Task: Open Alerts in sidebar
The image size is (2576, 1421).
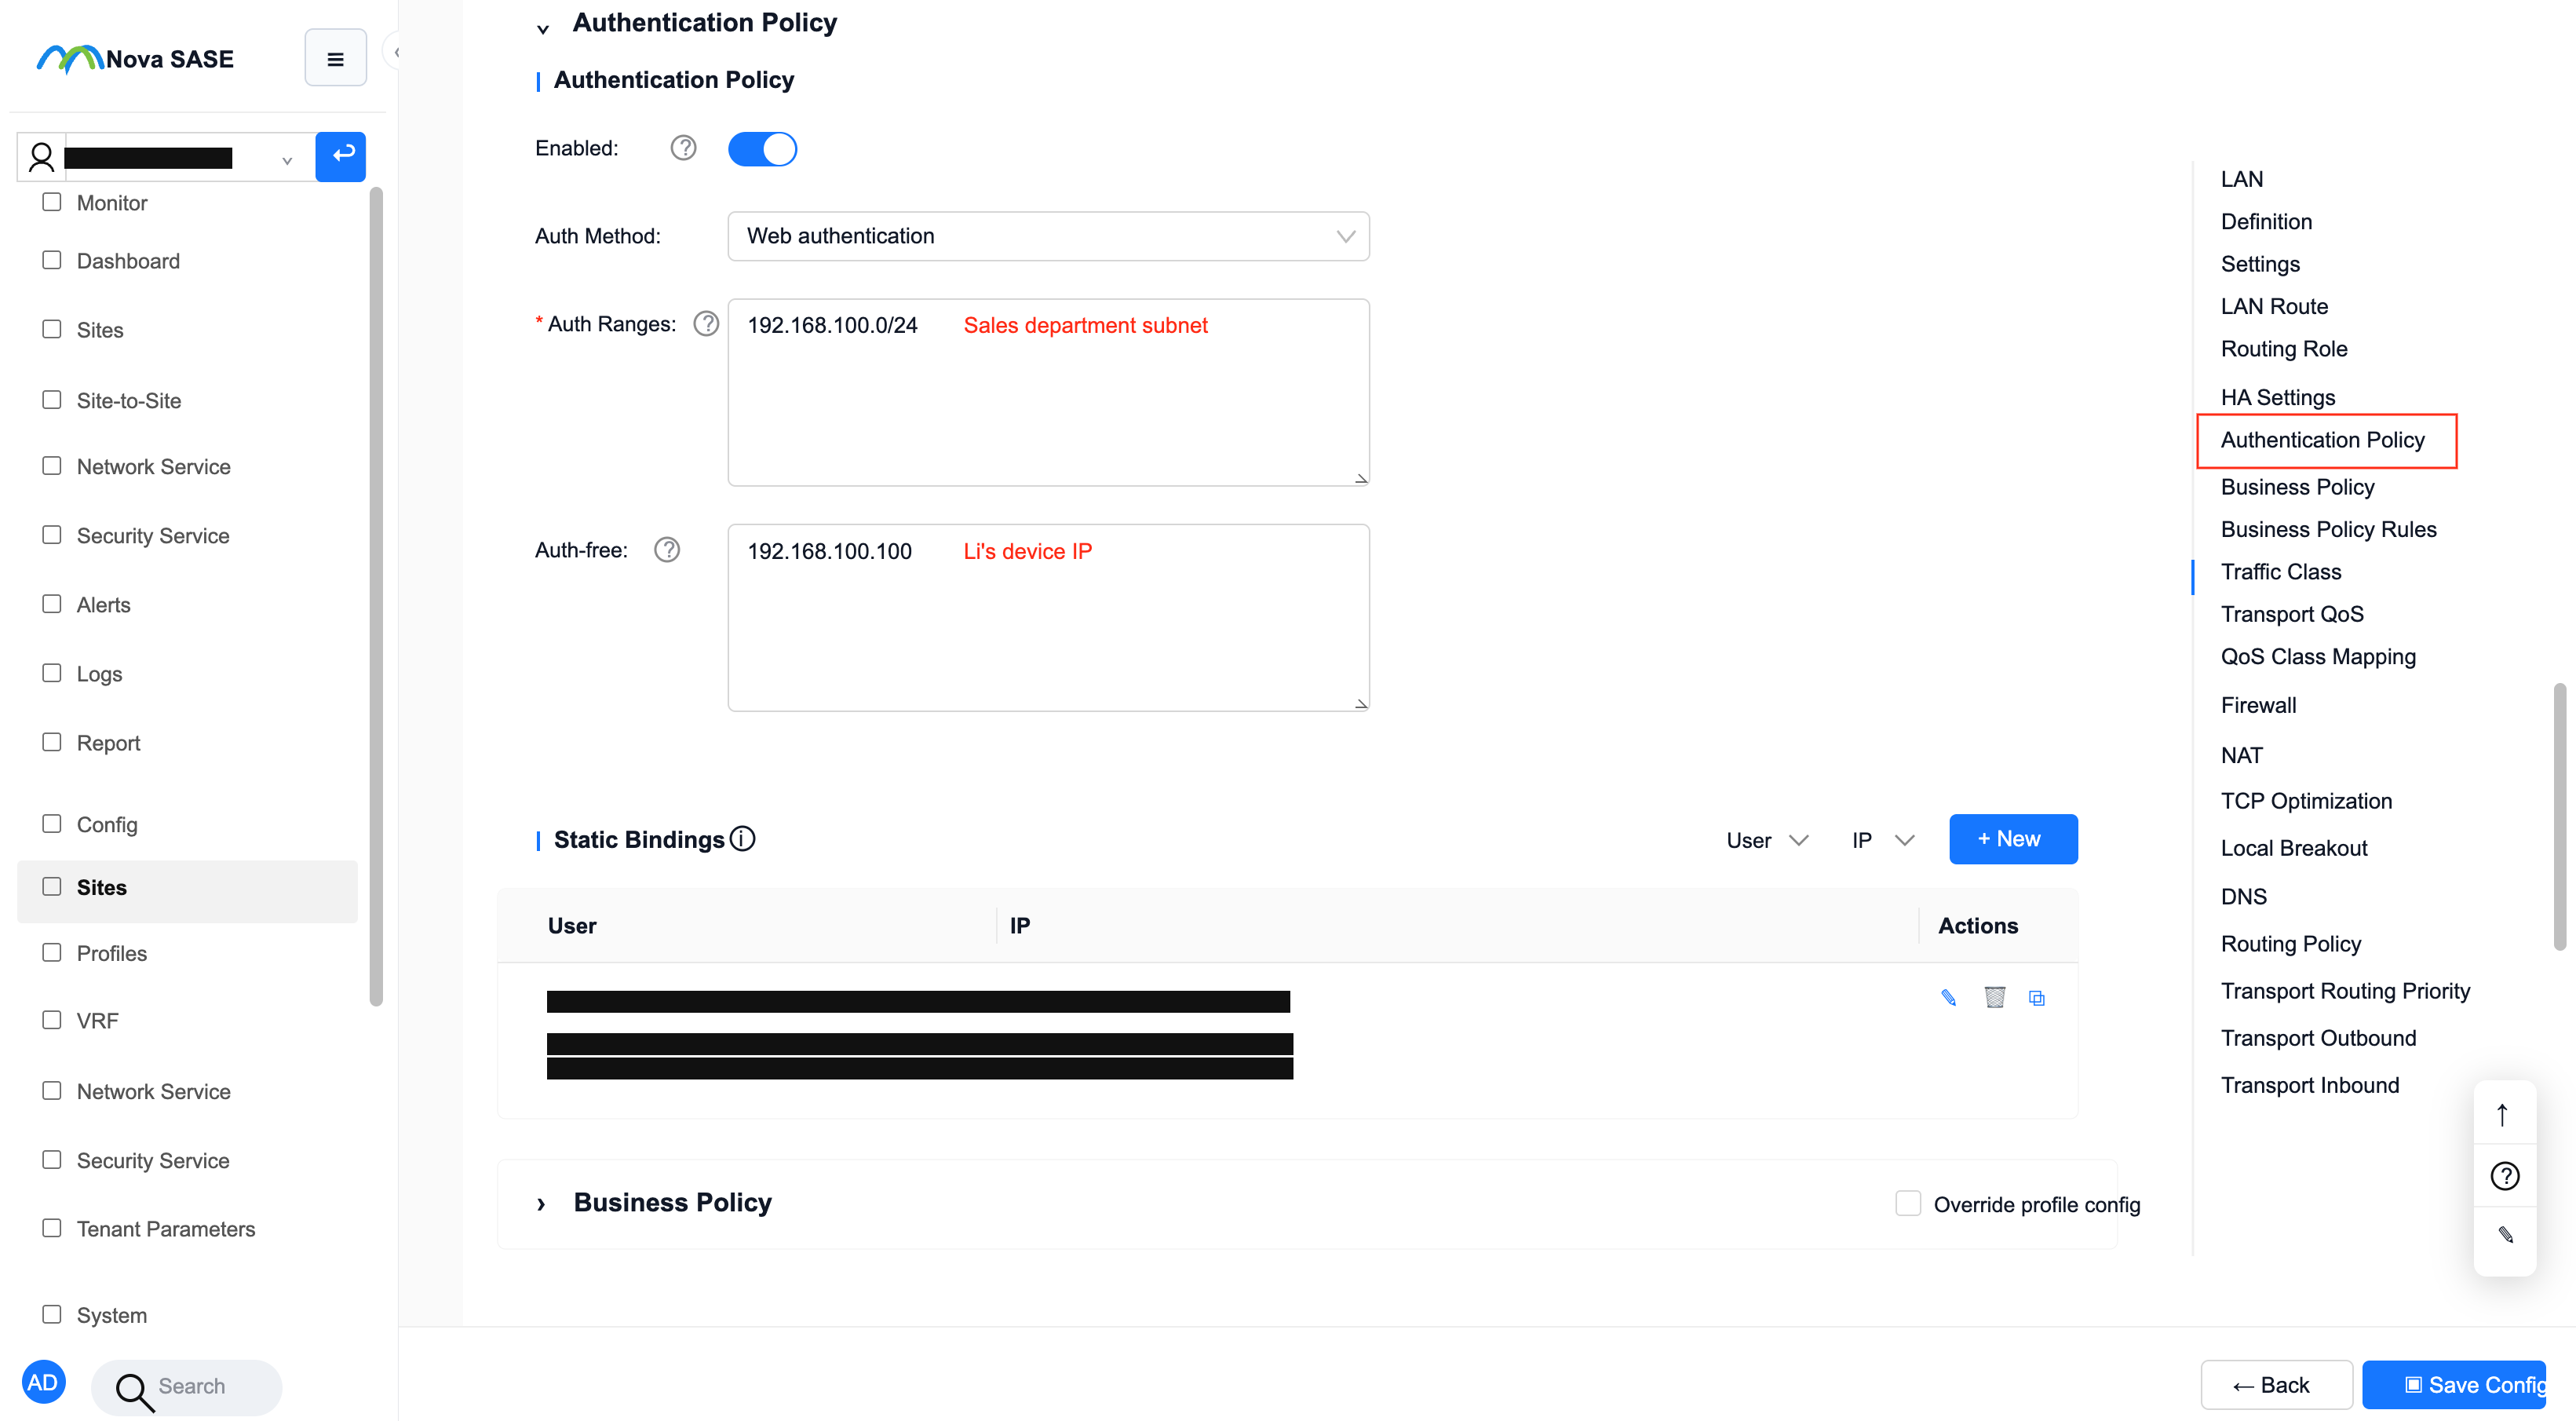Action: [x=103, y=605]
